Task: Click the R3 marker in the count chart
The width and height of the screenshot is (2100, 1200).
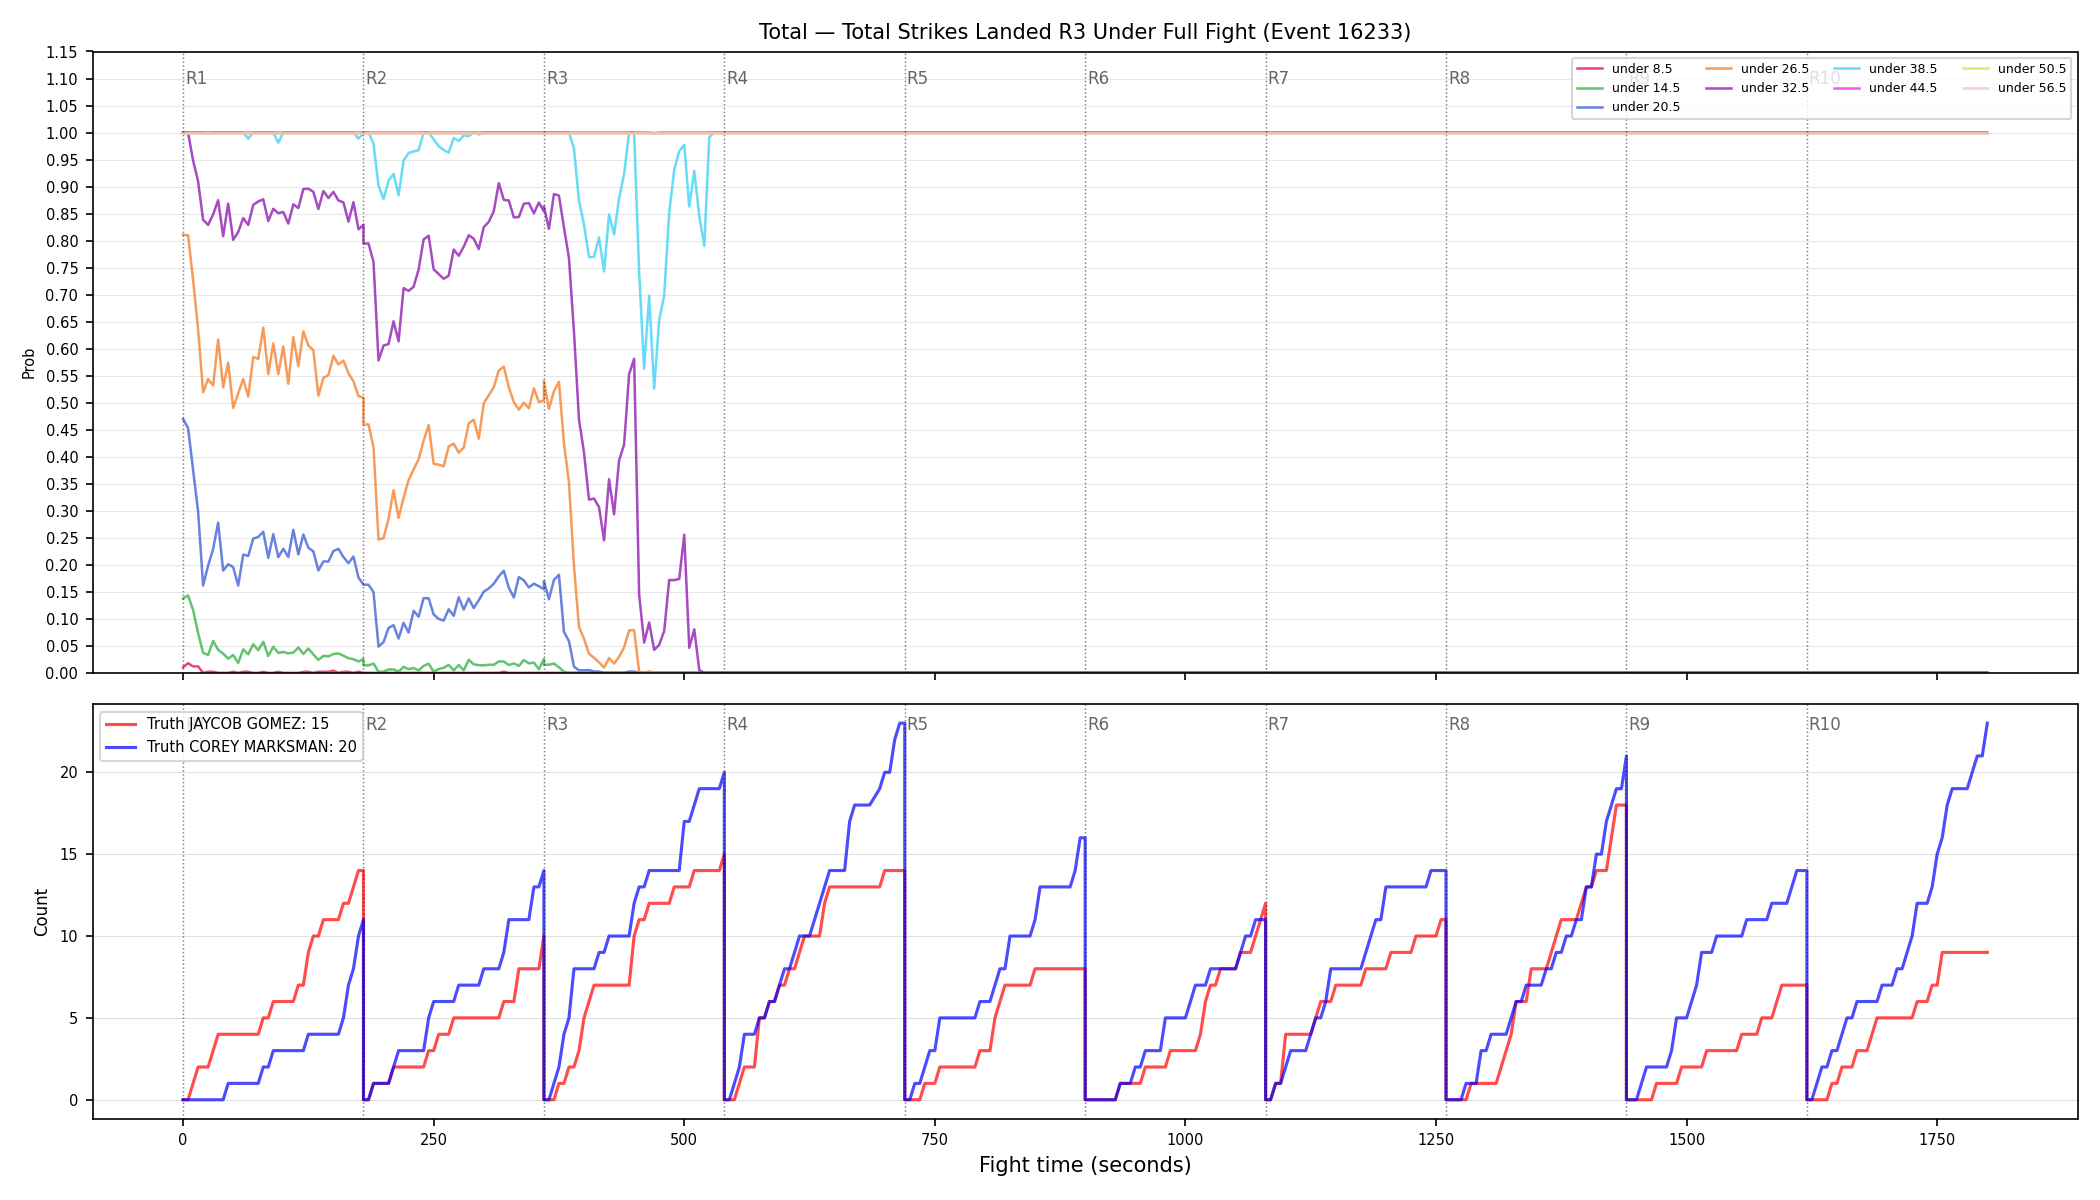Action: tap(557, 724)
